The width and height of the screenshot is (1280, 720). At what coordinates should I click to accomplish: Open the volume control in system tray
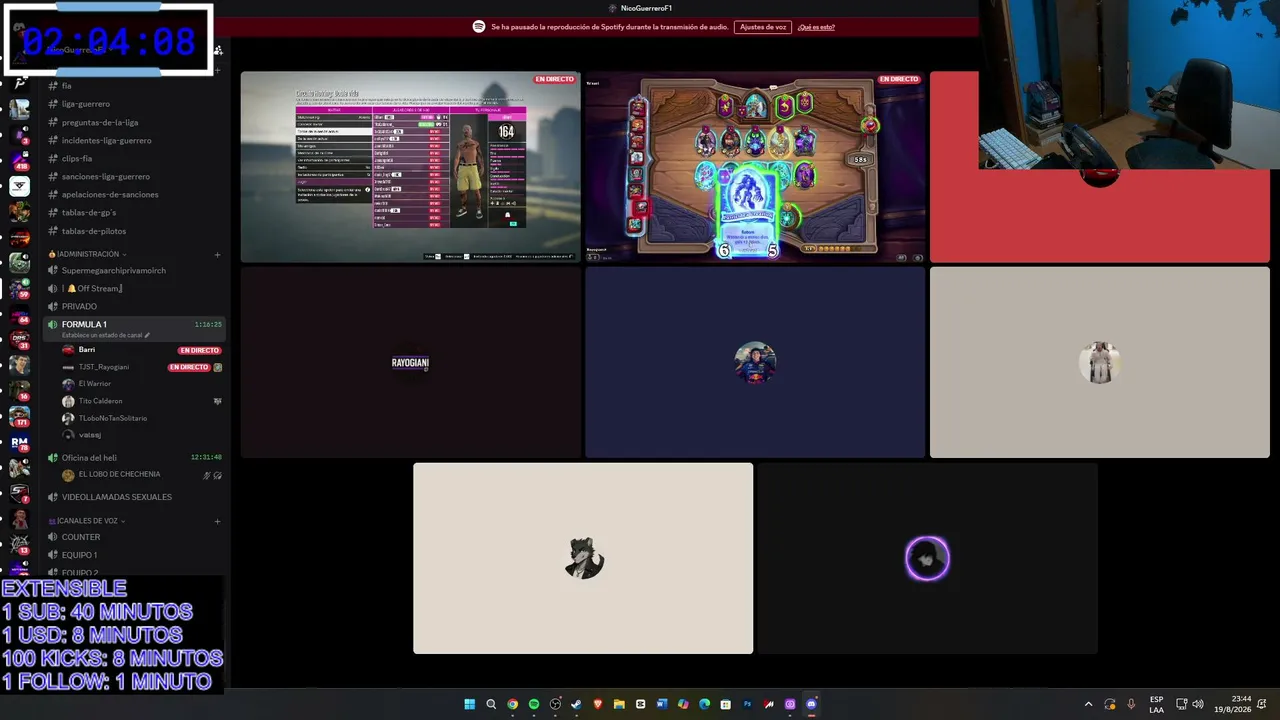1198,704
